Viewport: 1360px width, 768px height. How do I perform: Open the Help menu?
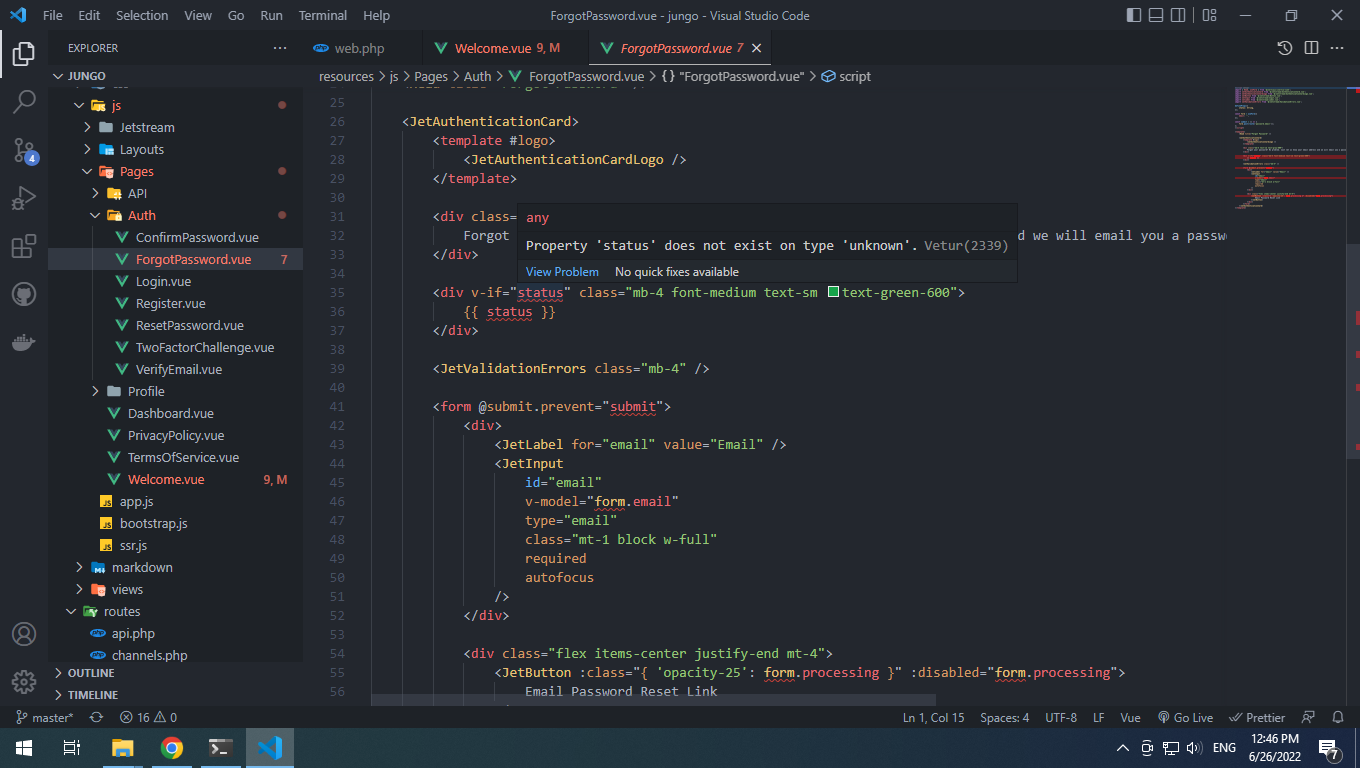(377, 15)
